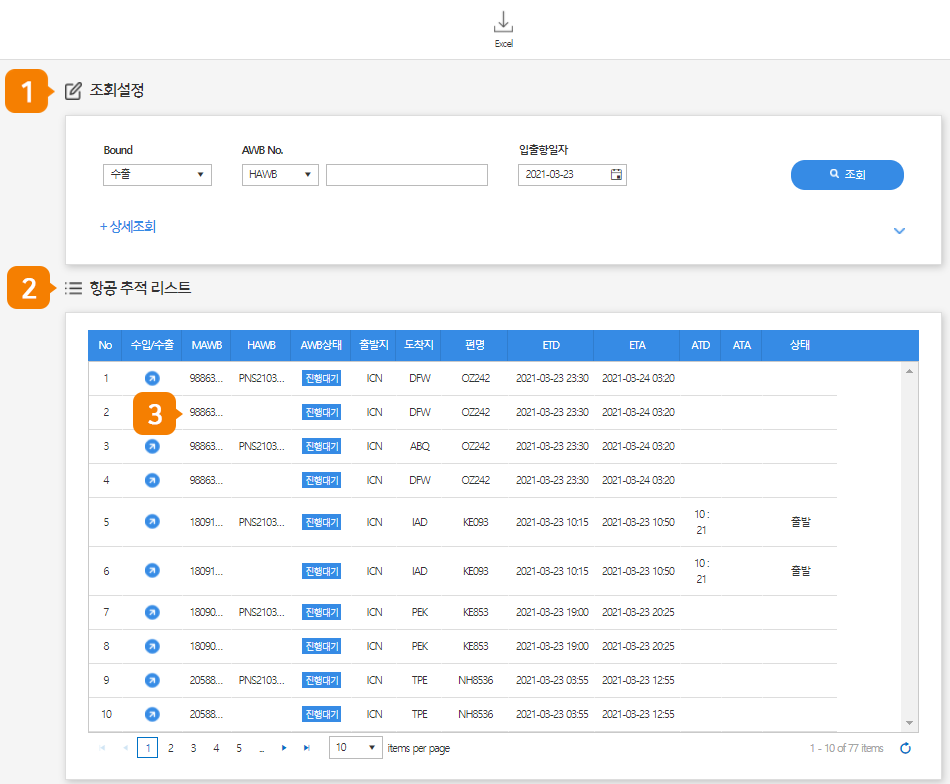Click the export arrow icon in row No 6

[x=152, y=571]
